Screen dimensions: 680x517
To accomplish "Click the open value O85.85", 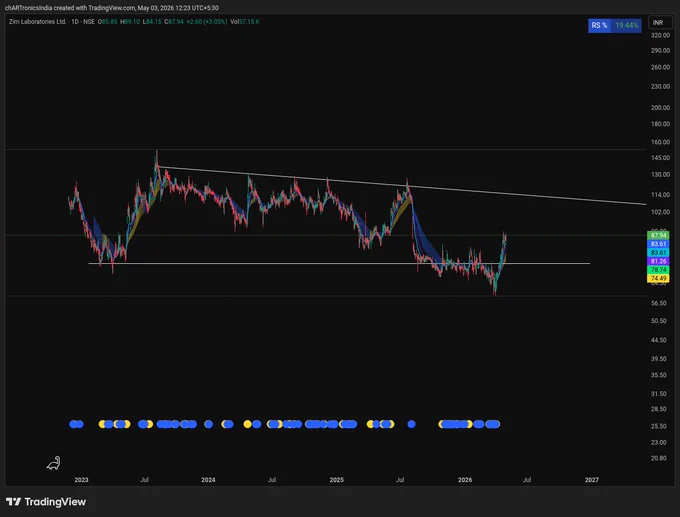I will (107, 22).
